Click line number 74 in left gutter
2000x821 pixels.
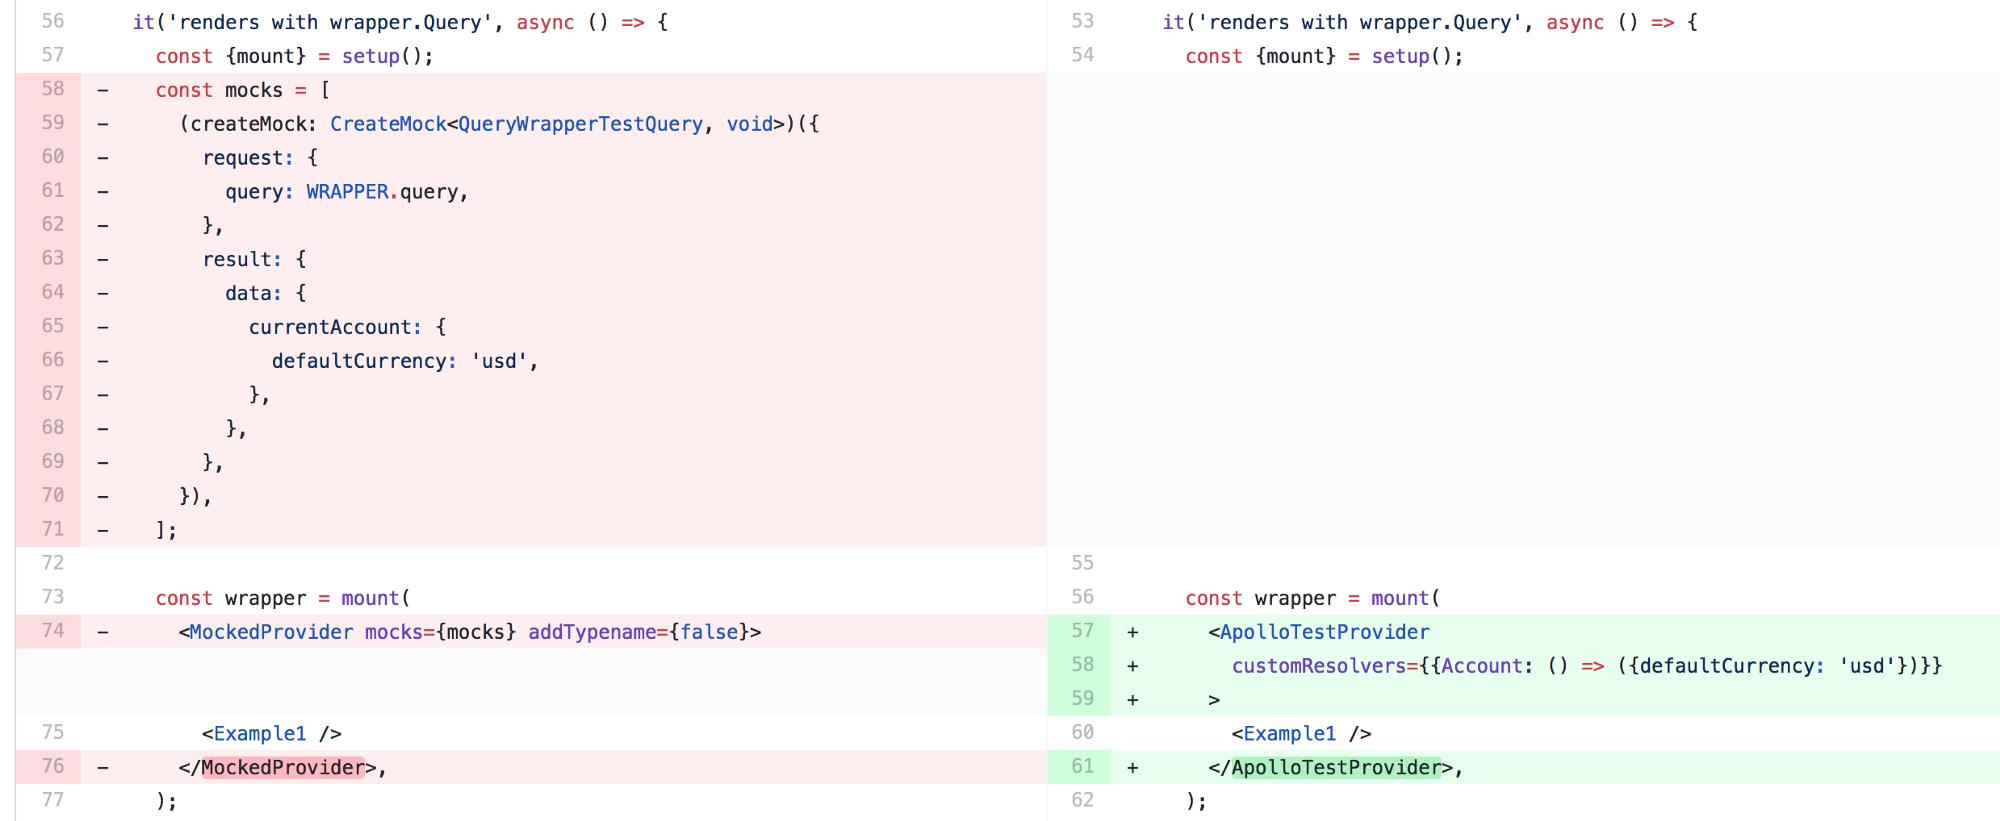click(x=53, y=631)
